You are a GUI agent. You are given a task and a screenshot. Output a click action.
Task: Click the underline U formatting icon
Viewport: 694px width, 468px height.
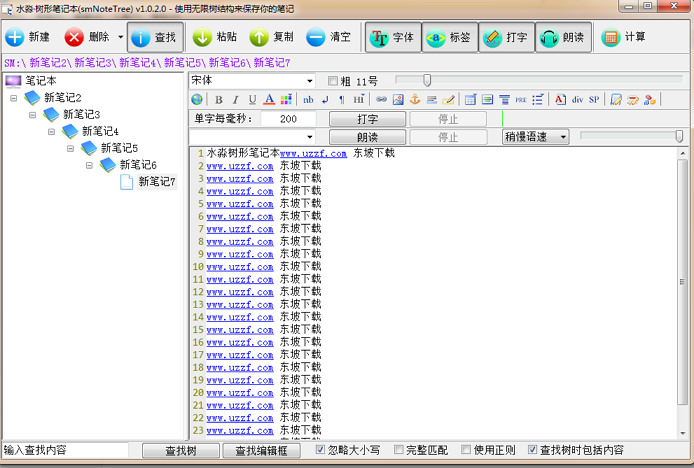tap(252, 99)
